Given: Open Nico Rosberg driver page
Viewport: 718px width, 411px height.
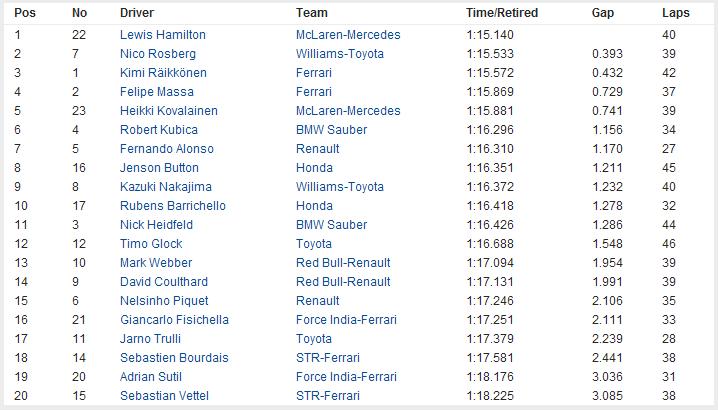Looking at the screenshot, I should tap(158, 53).
